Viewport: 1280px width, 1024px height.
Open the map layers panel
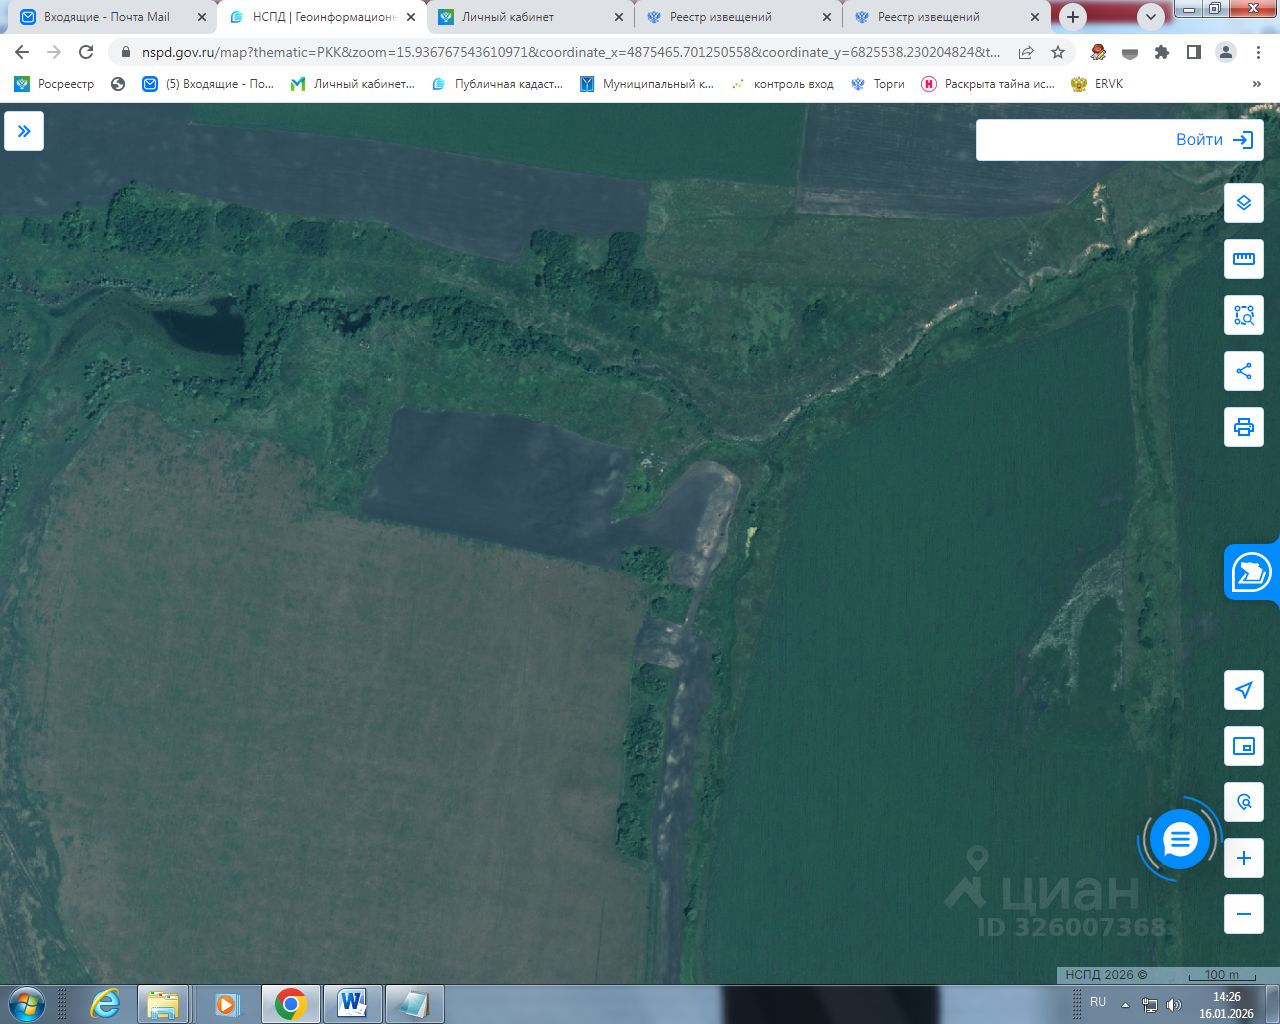click(1244, 203)
